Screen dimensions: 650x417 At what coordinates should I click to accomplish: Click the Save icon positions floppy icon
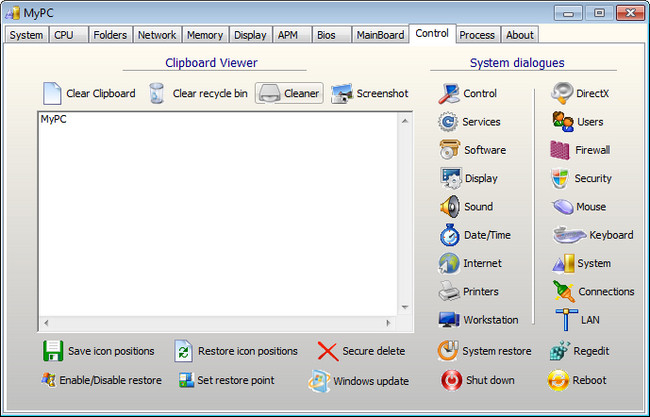(x=53, y=351)
